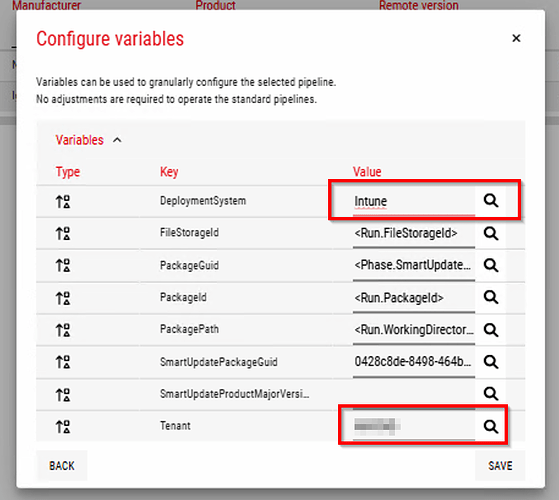Go back using the BACK button

coord(62,466)
